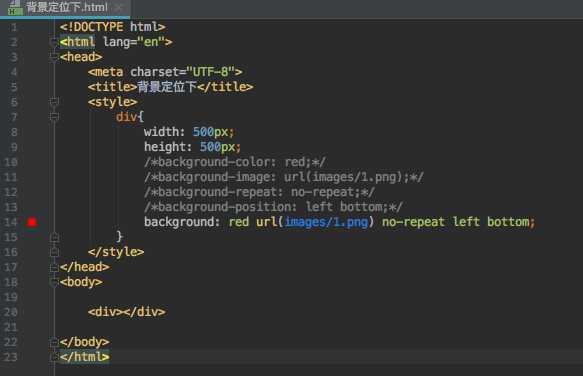Collapse the body tag fold marker on line 18
The image size is (583, 376).
pyautogui.click(x=54, y=282)
